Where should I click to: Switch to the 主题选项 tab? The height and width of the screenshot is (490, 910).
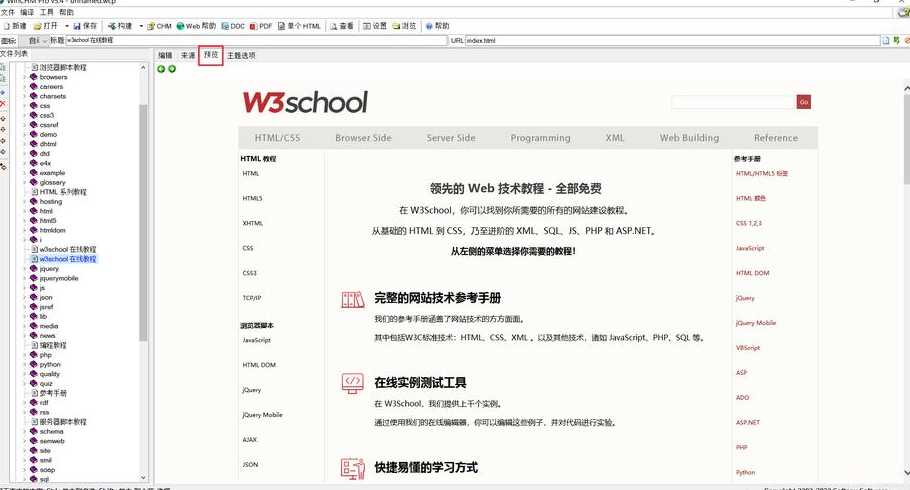coord(241,56)
